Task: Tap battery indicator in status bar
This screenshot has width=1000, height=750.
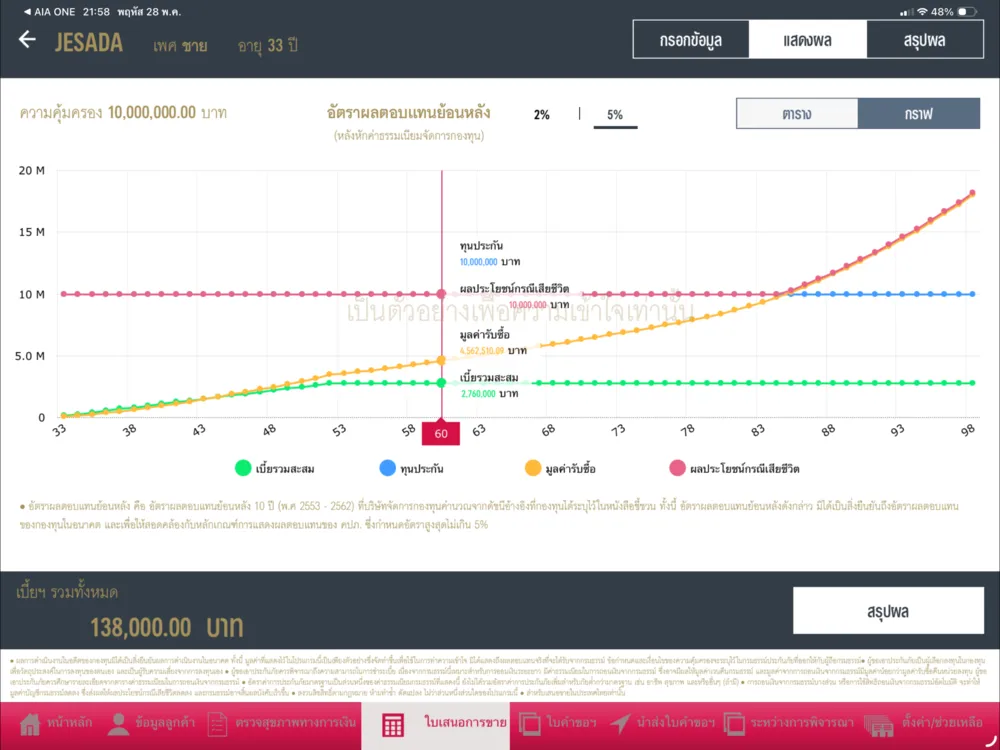Action: (966, 11)
